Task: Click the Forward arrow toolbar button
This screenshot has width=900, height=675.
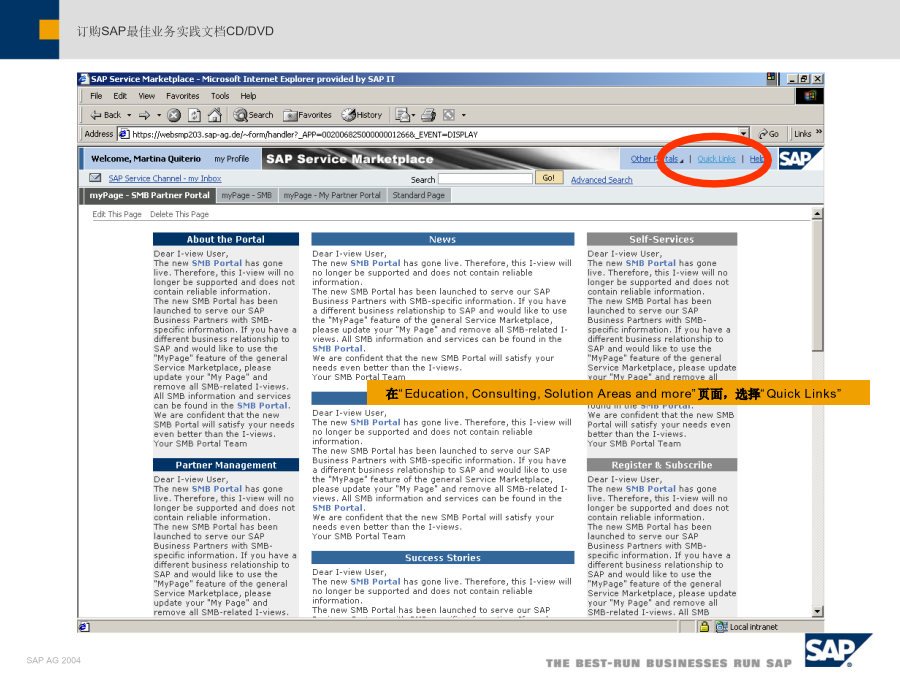Action: (145, 115)
